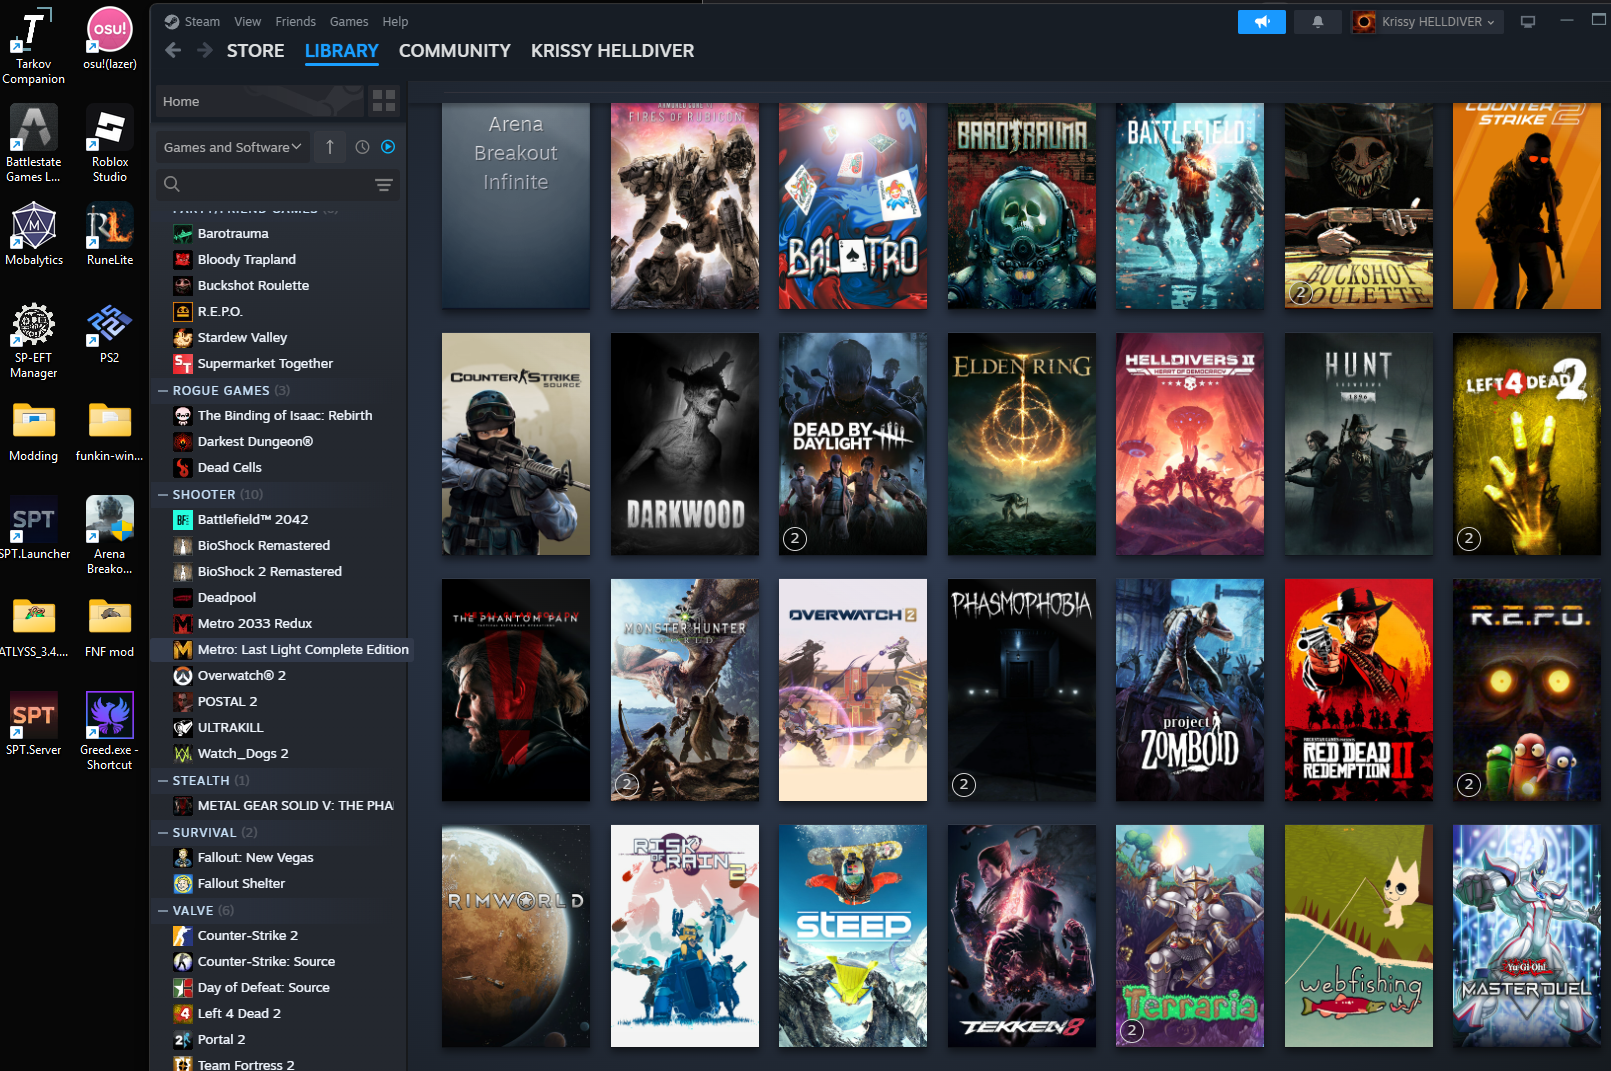Open the Helldivers II cover art
This screenshot has height=1071, width=1611.
(x=1190, y=444)
